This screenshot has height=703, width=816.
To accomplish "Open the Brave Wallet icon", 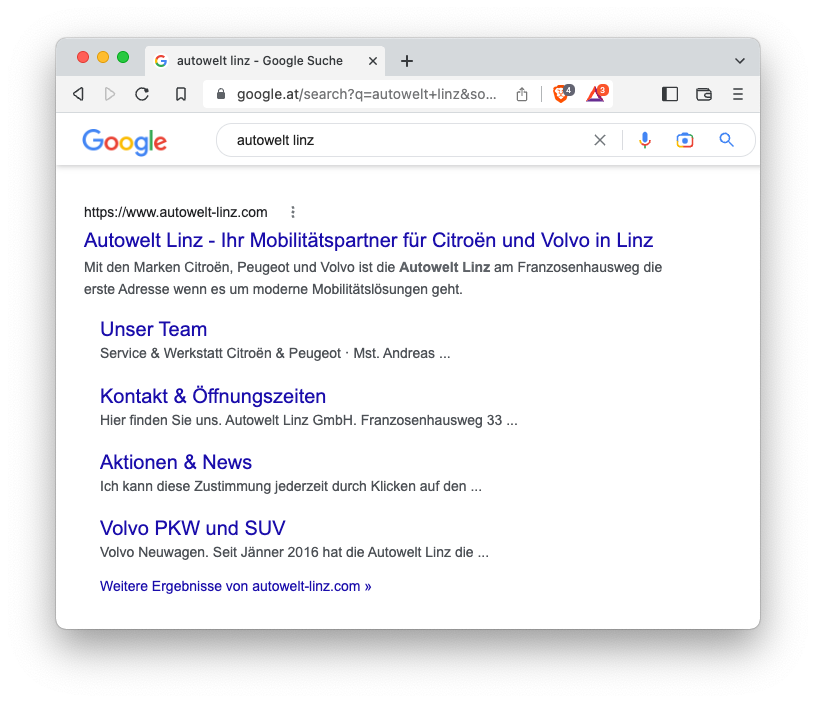I will (704, 94).
